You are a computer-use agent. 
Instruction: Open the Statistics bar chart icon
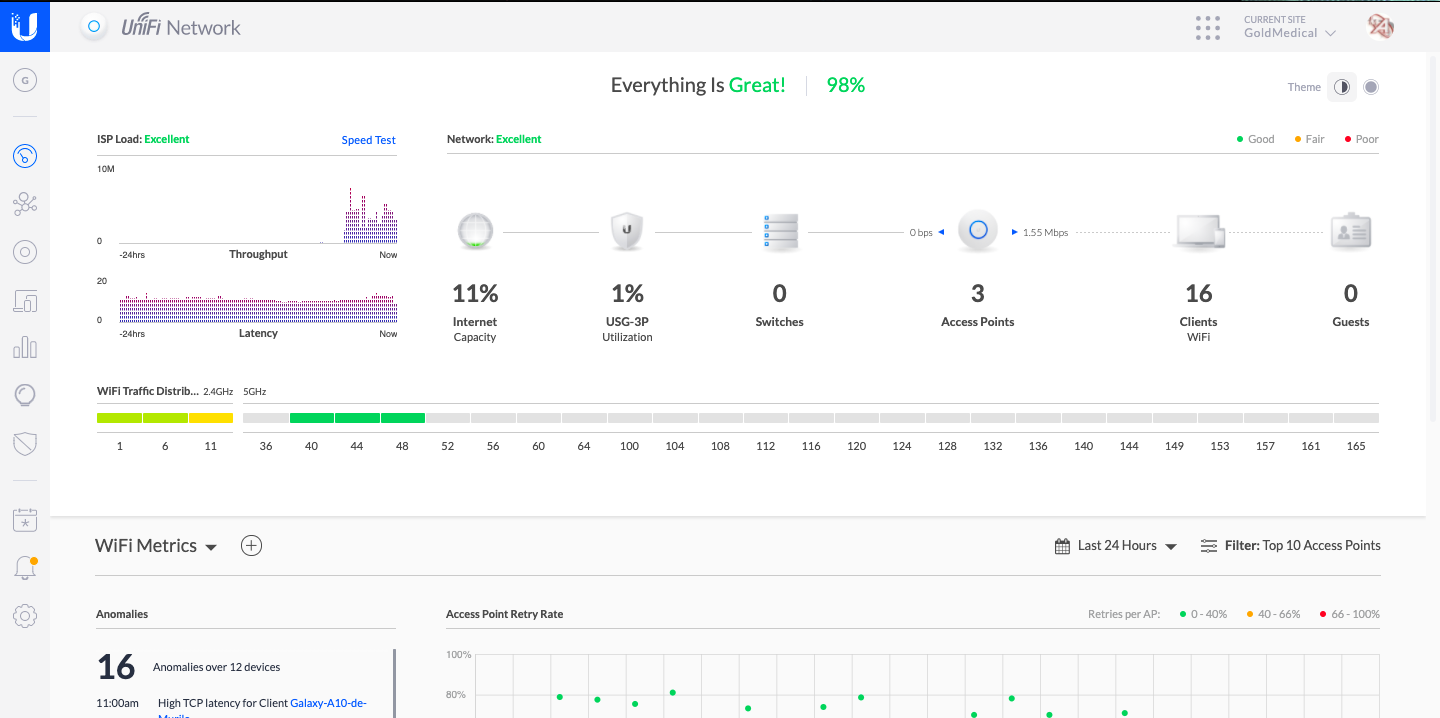pos(25,348)
